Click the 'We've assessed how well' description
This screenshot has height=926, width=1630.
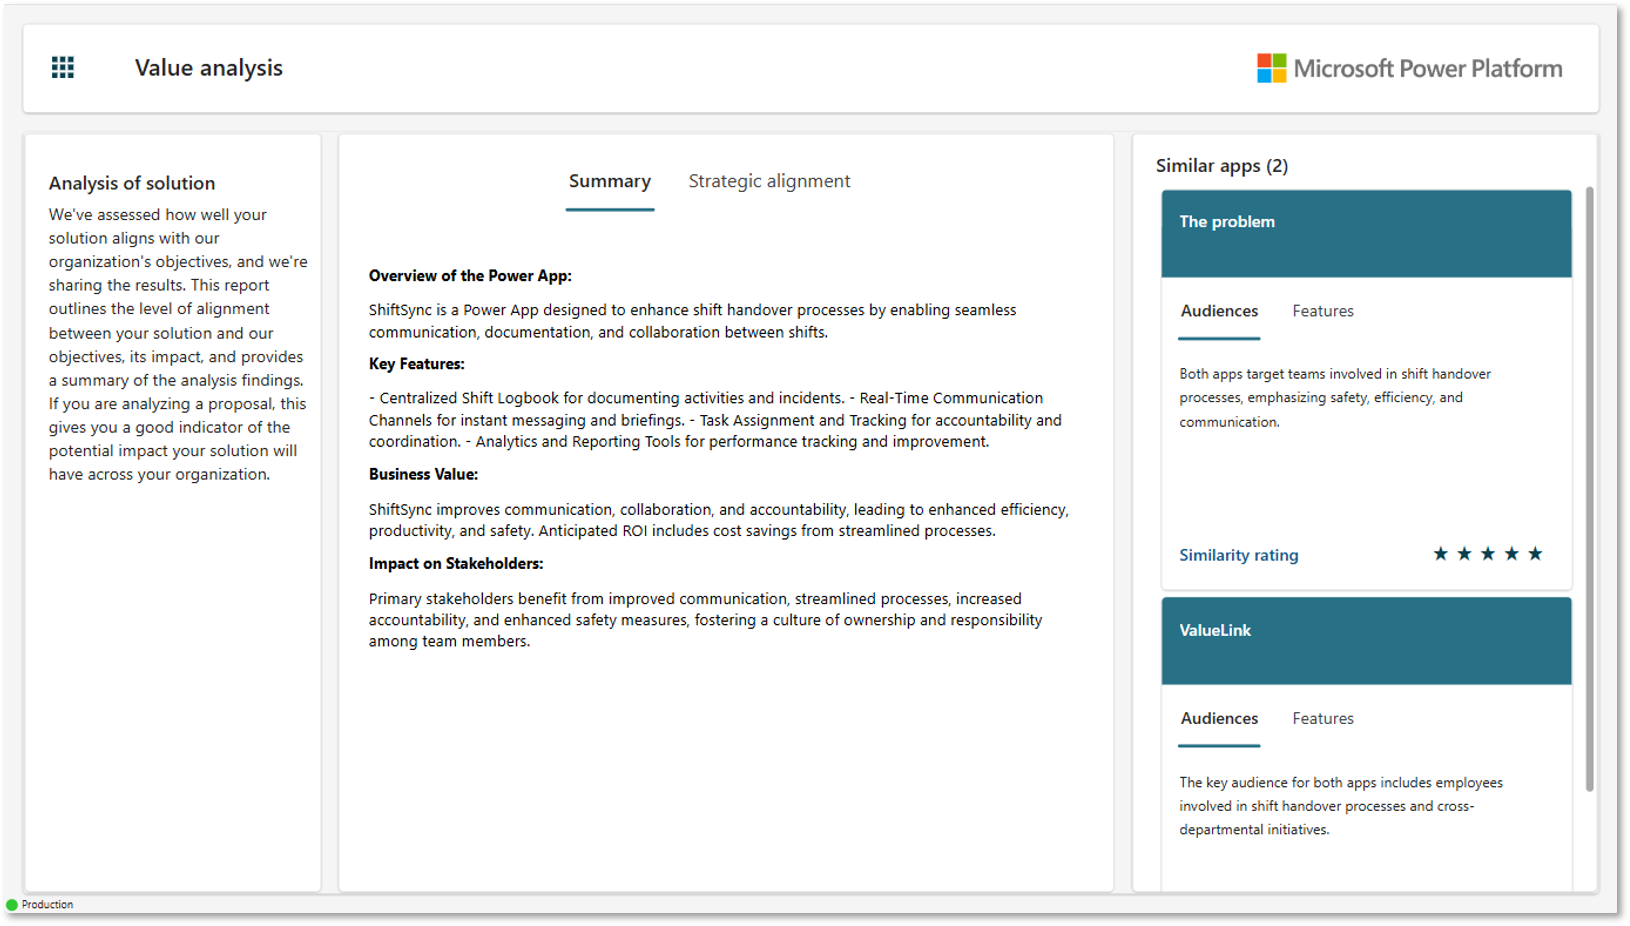pos(178,344)
